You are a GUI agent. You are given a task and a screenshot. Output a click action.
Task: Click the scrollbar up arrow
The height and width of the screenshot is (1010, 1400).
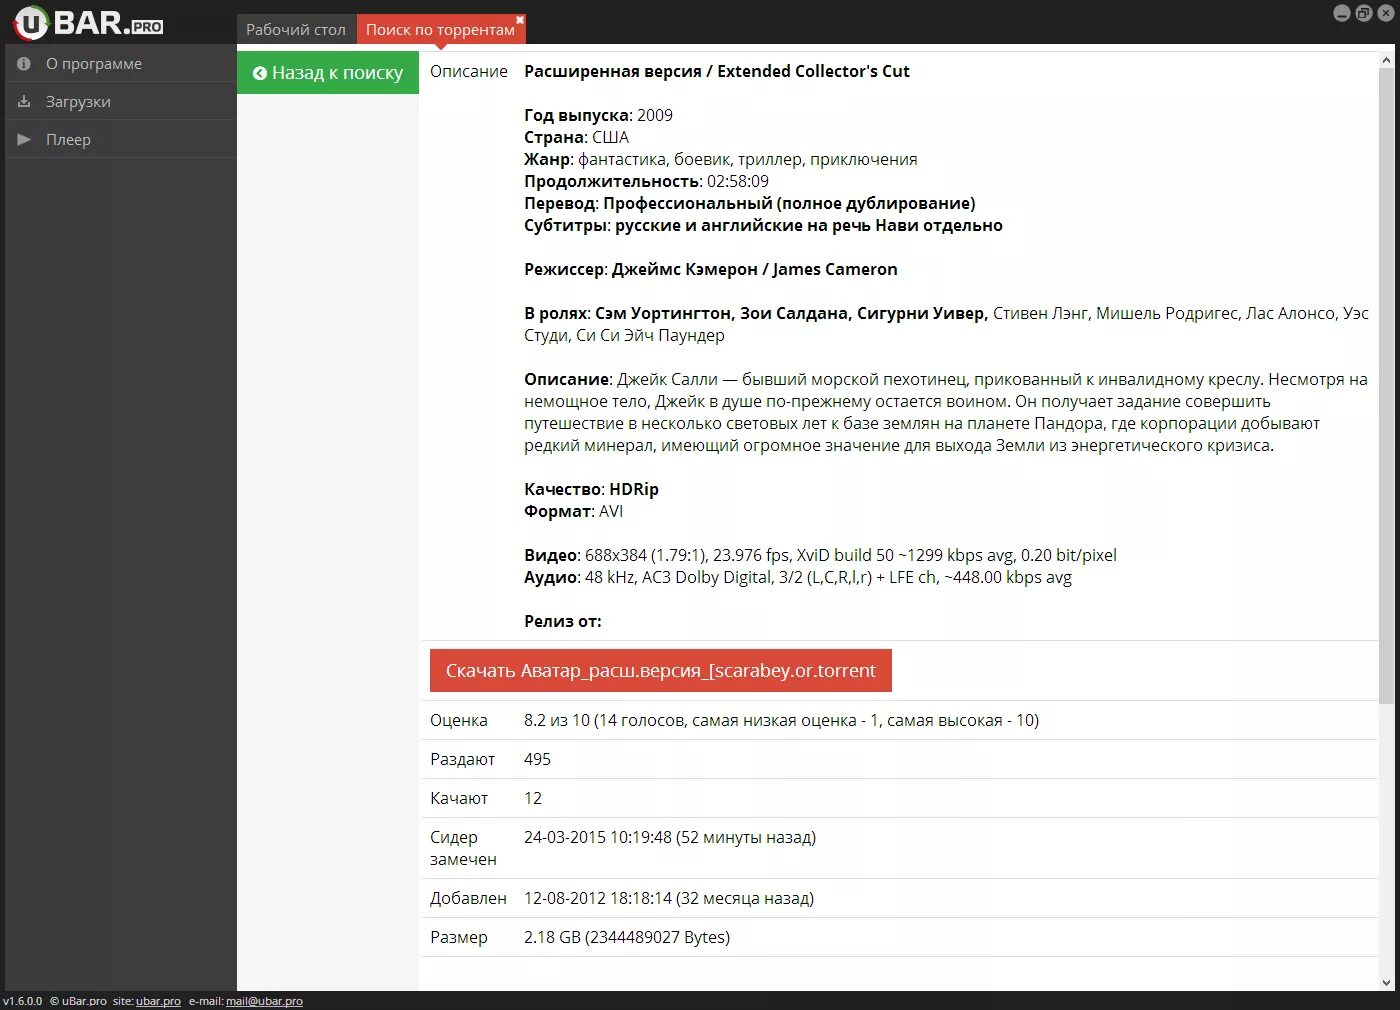(x=1386, y=61)
